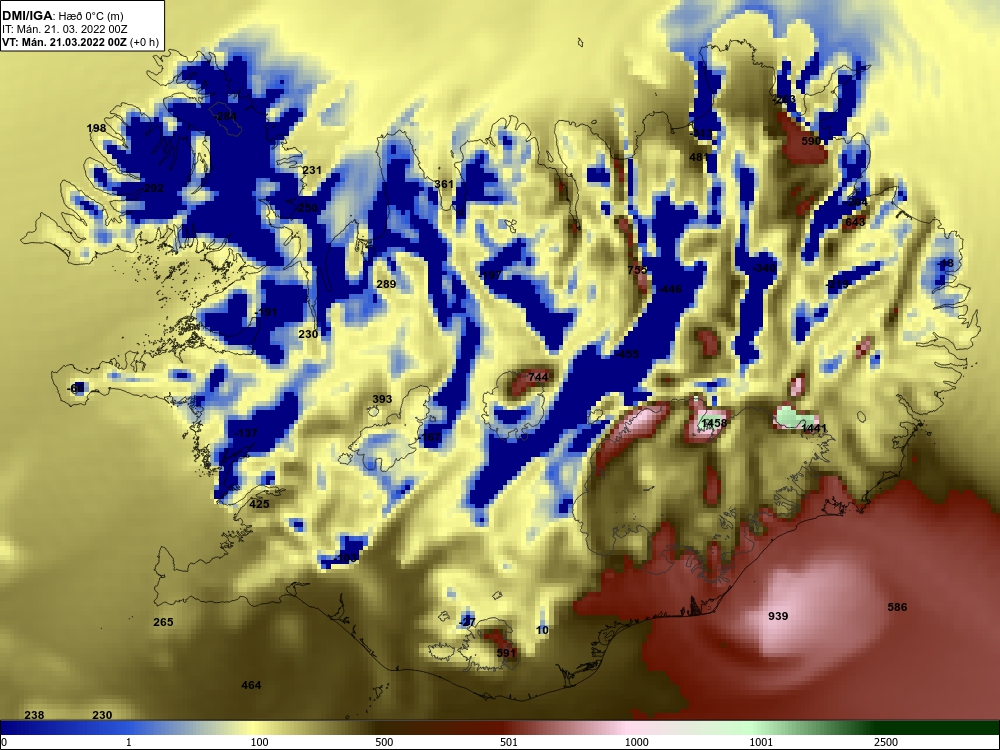Screen dimensions: 1000x750
Task: Pick the pale yellow band of the color legend
Action: (x=255, y=728)
